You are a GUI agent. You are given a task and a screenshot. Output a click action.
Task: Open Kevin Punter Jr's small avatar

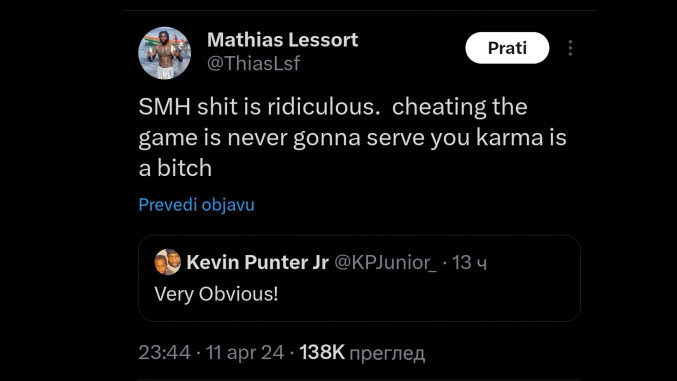coord(168,262)
